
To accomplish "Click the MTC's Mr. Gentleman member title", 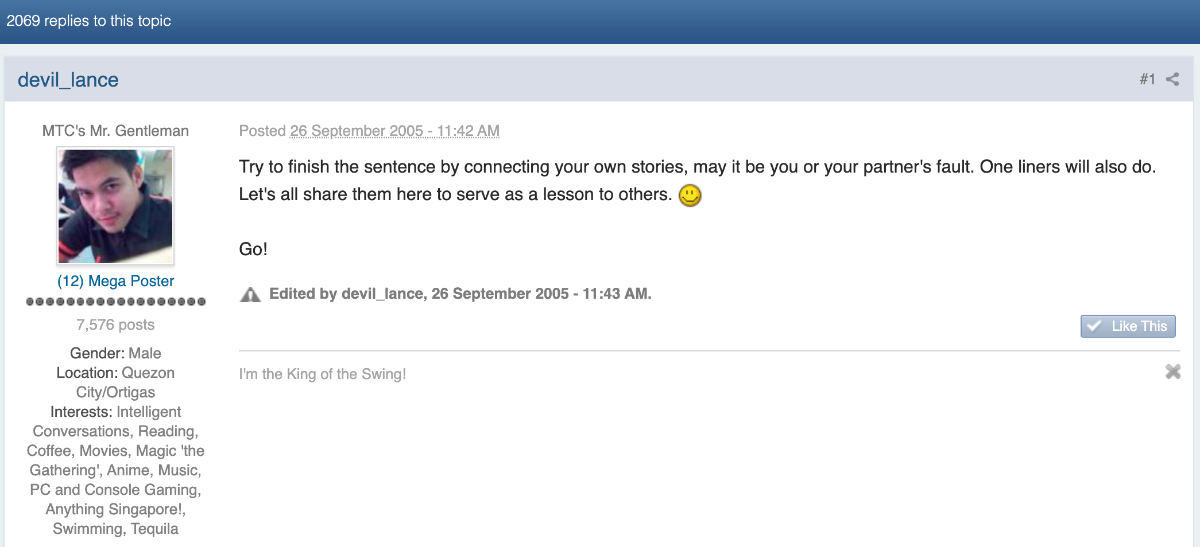I will point(116,131).
